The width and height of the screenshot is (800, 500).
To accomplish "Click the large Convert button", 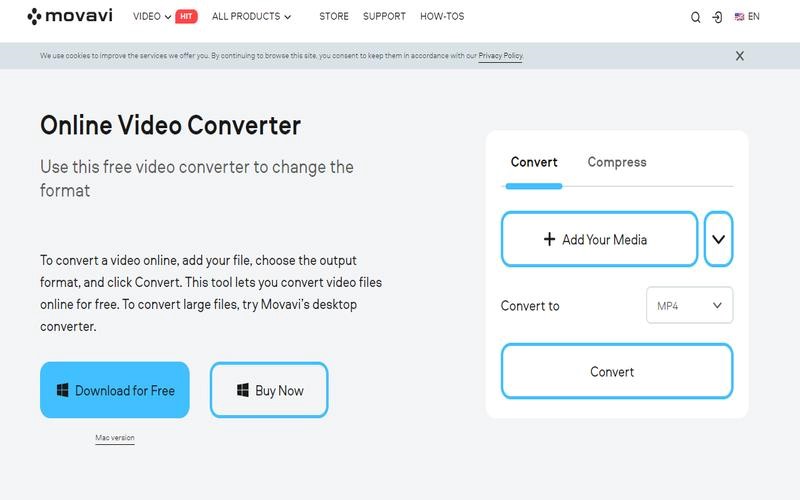I will (617, 371).
